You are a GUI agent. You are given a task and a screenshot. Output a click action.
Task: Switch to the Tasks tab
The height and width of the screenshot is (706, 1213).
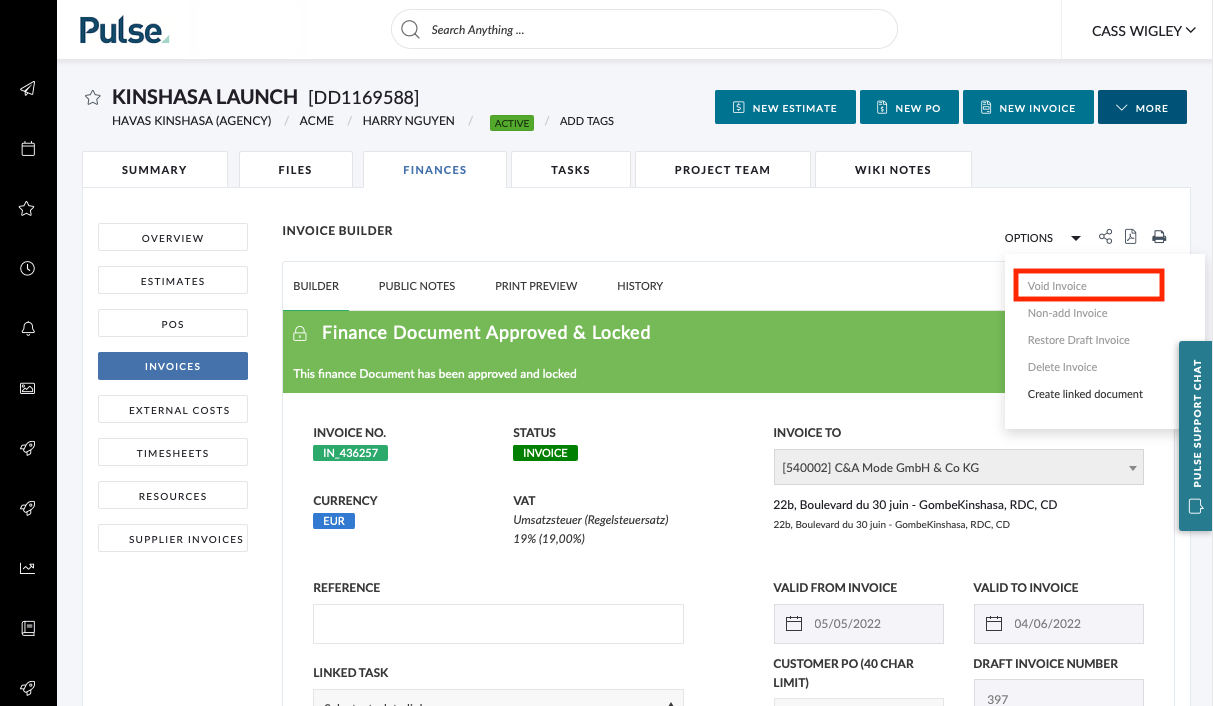pos(571,170)
